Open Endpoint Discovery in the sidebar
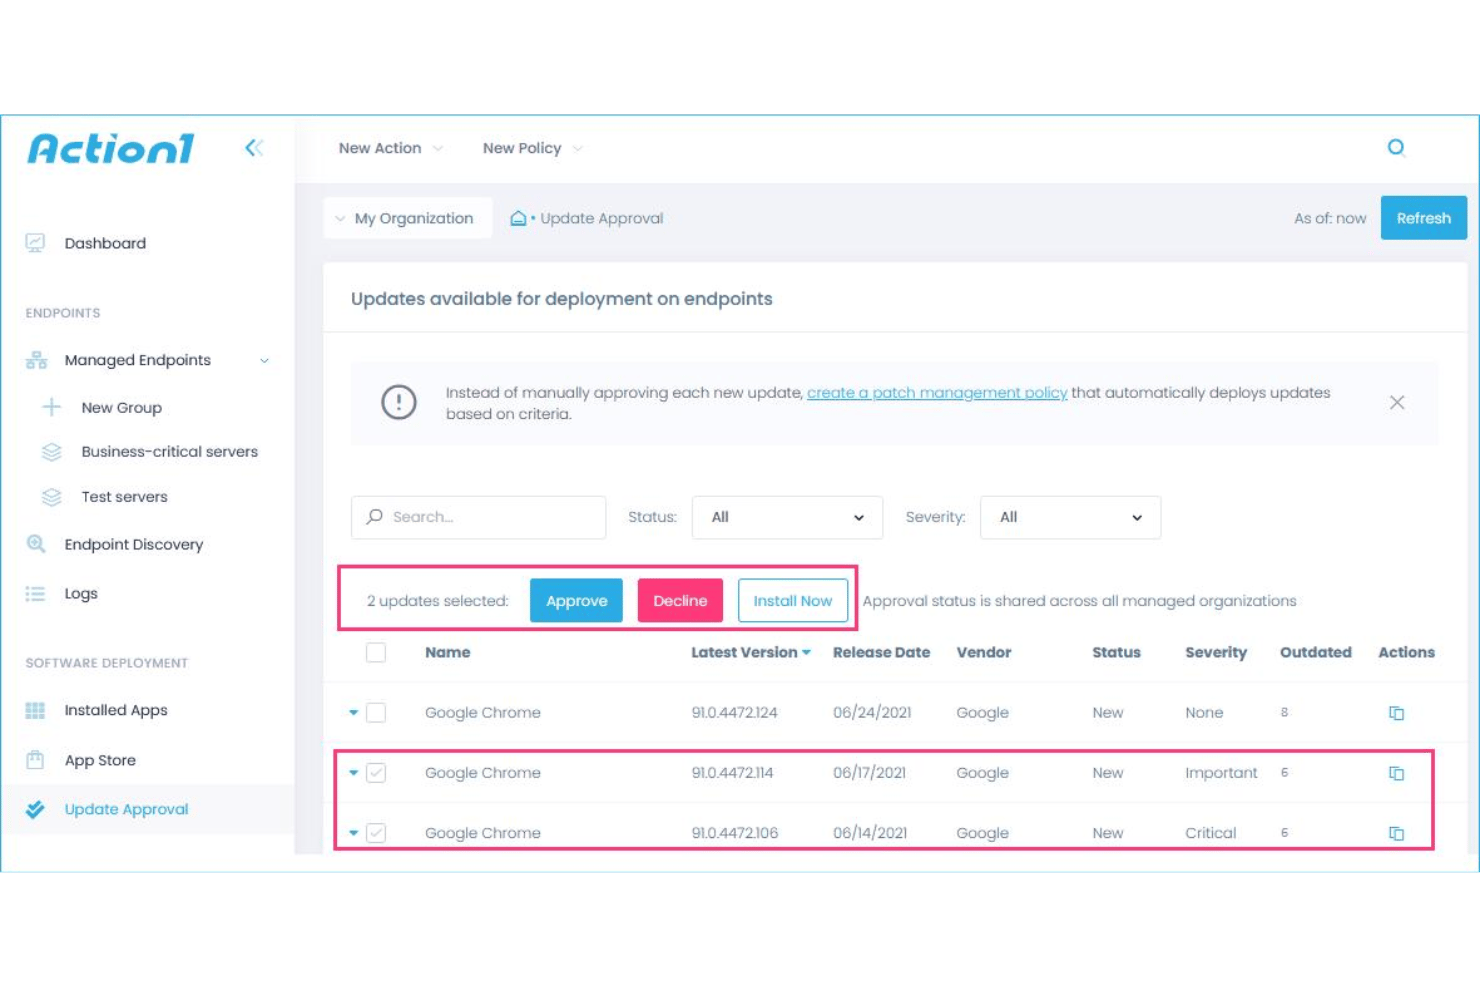Viewport: 1480px width, 987px height. pyautogui.click(x=134, y=544)
